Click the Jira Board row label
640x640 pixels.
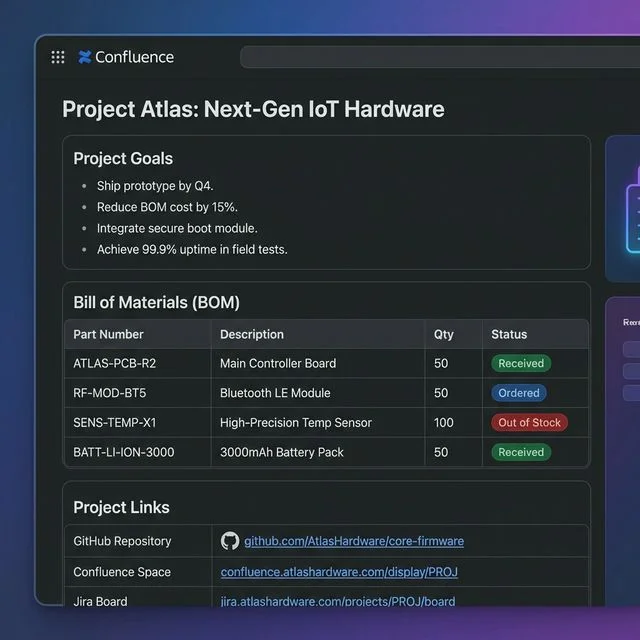pos(100,601)
